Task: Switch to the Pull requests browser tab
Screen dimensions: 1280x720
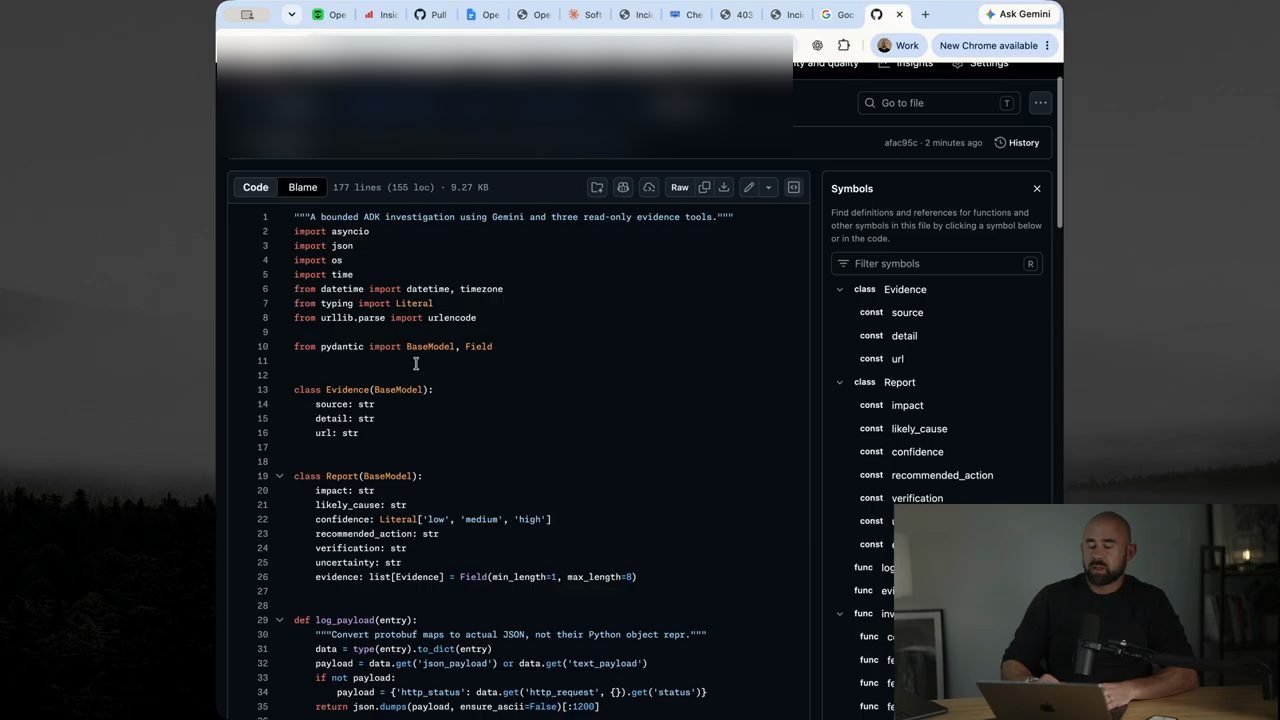Action: pyautogui.click(x=430, y=14)
